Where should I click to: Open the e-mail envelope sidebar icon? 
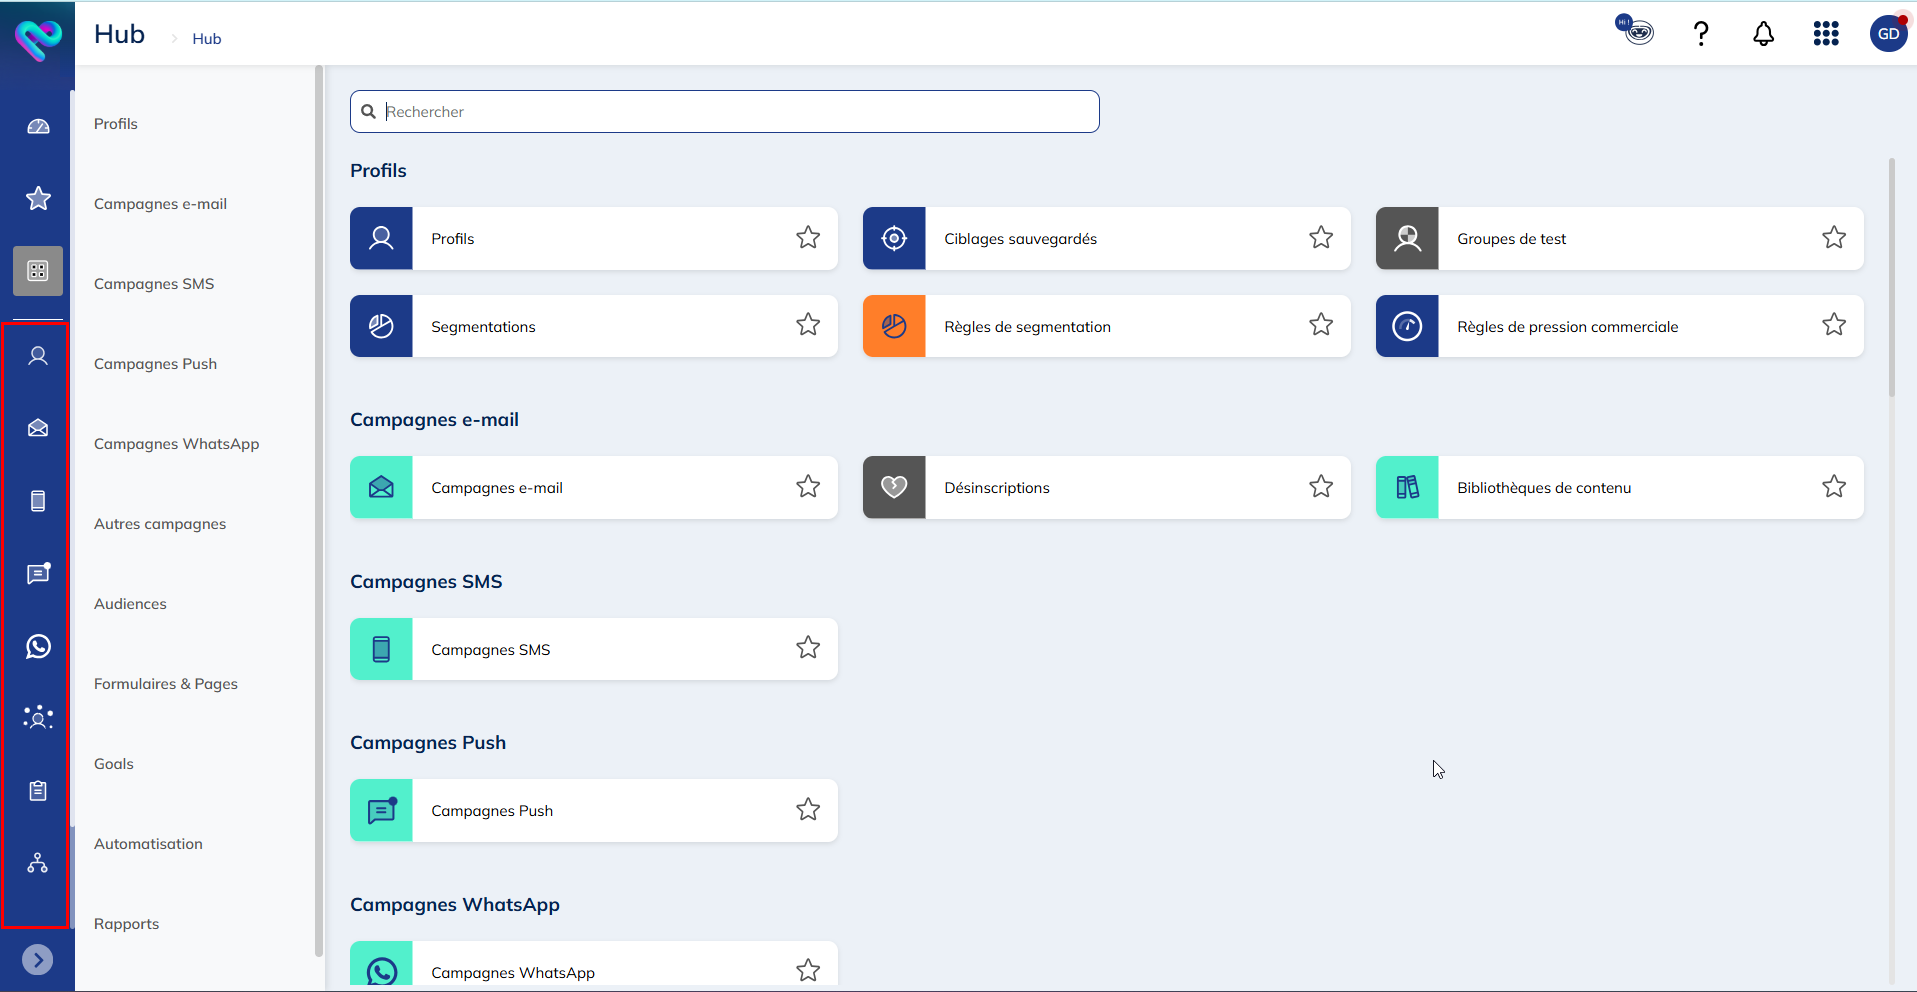pos(38,428)
